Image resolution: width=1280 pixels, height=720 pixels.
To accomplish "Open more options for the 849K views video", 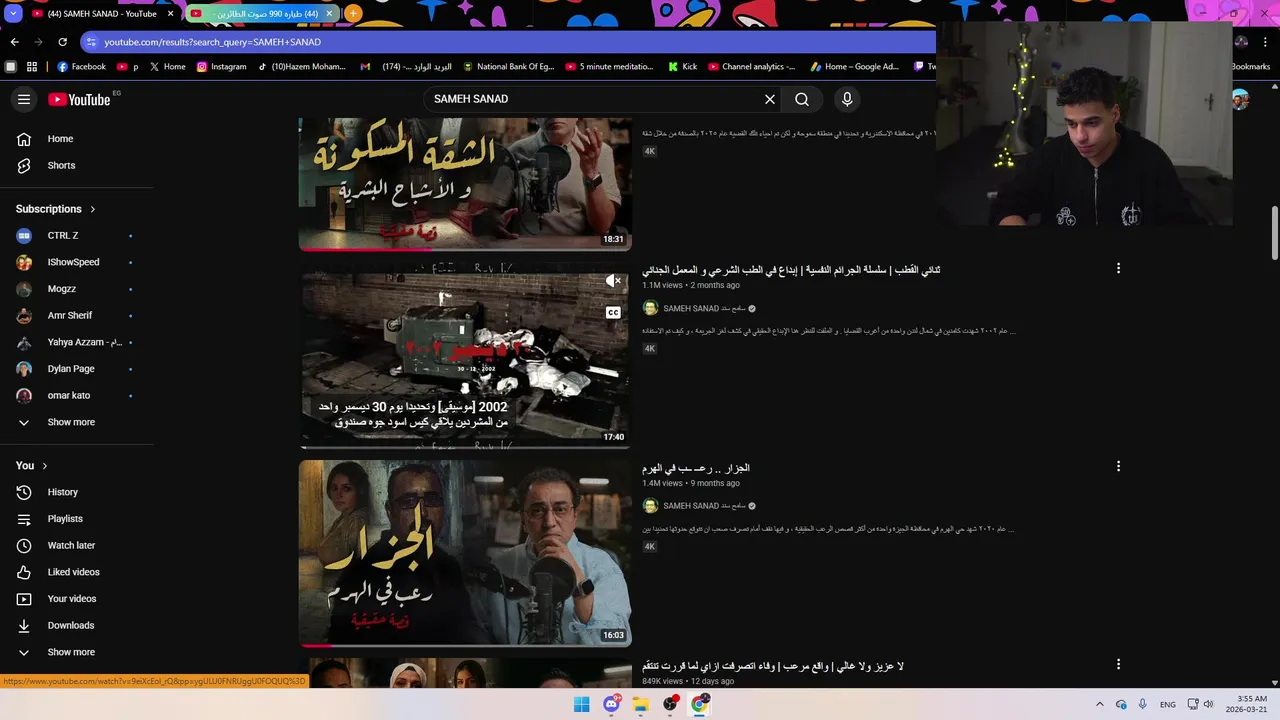I will pyautogui.click(x=1118, y=664).
